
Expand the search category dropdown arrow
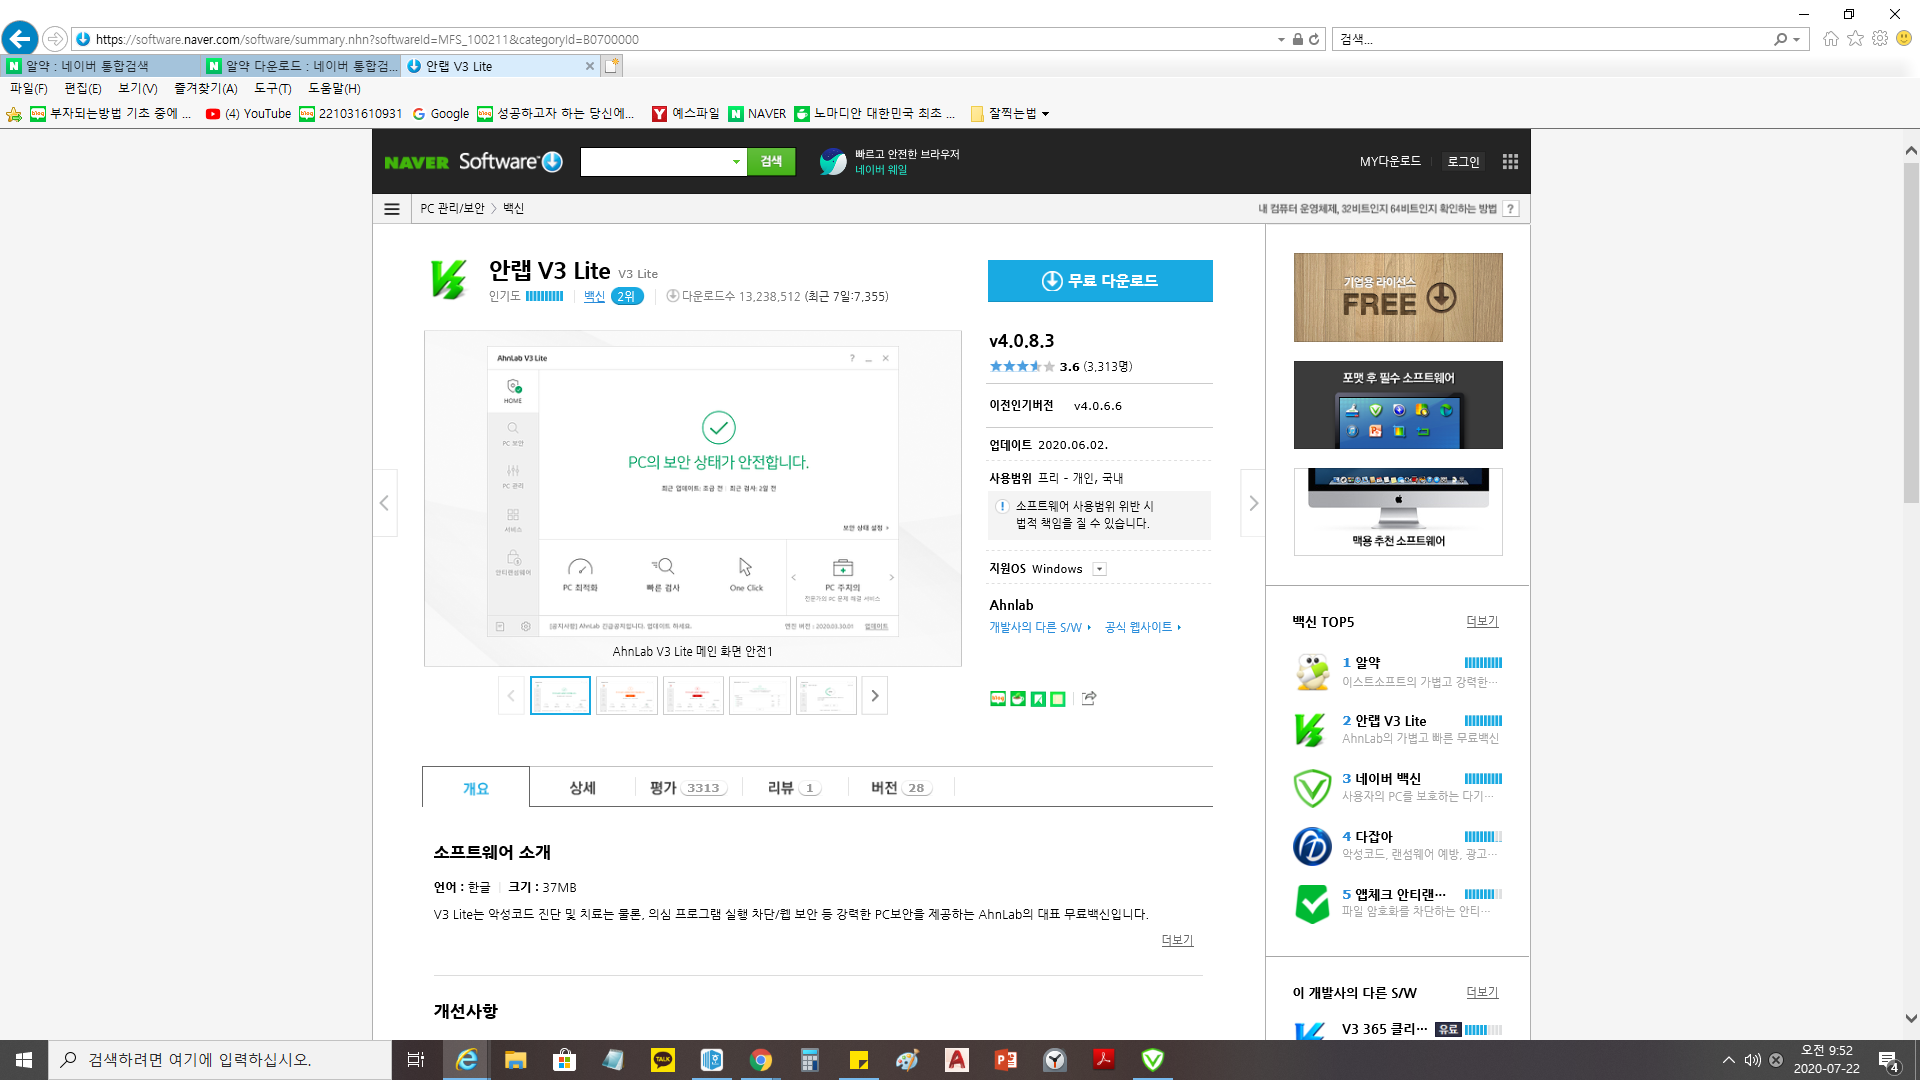pyautogui.click(x=736, y=162)
